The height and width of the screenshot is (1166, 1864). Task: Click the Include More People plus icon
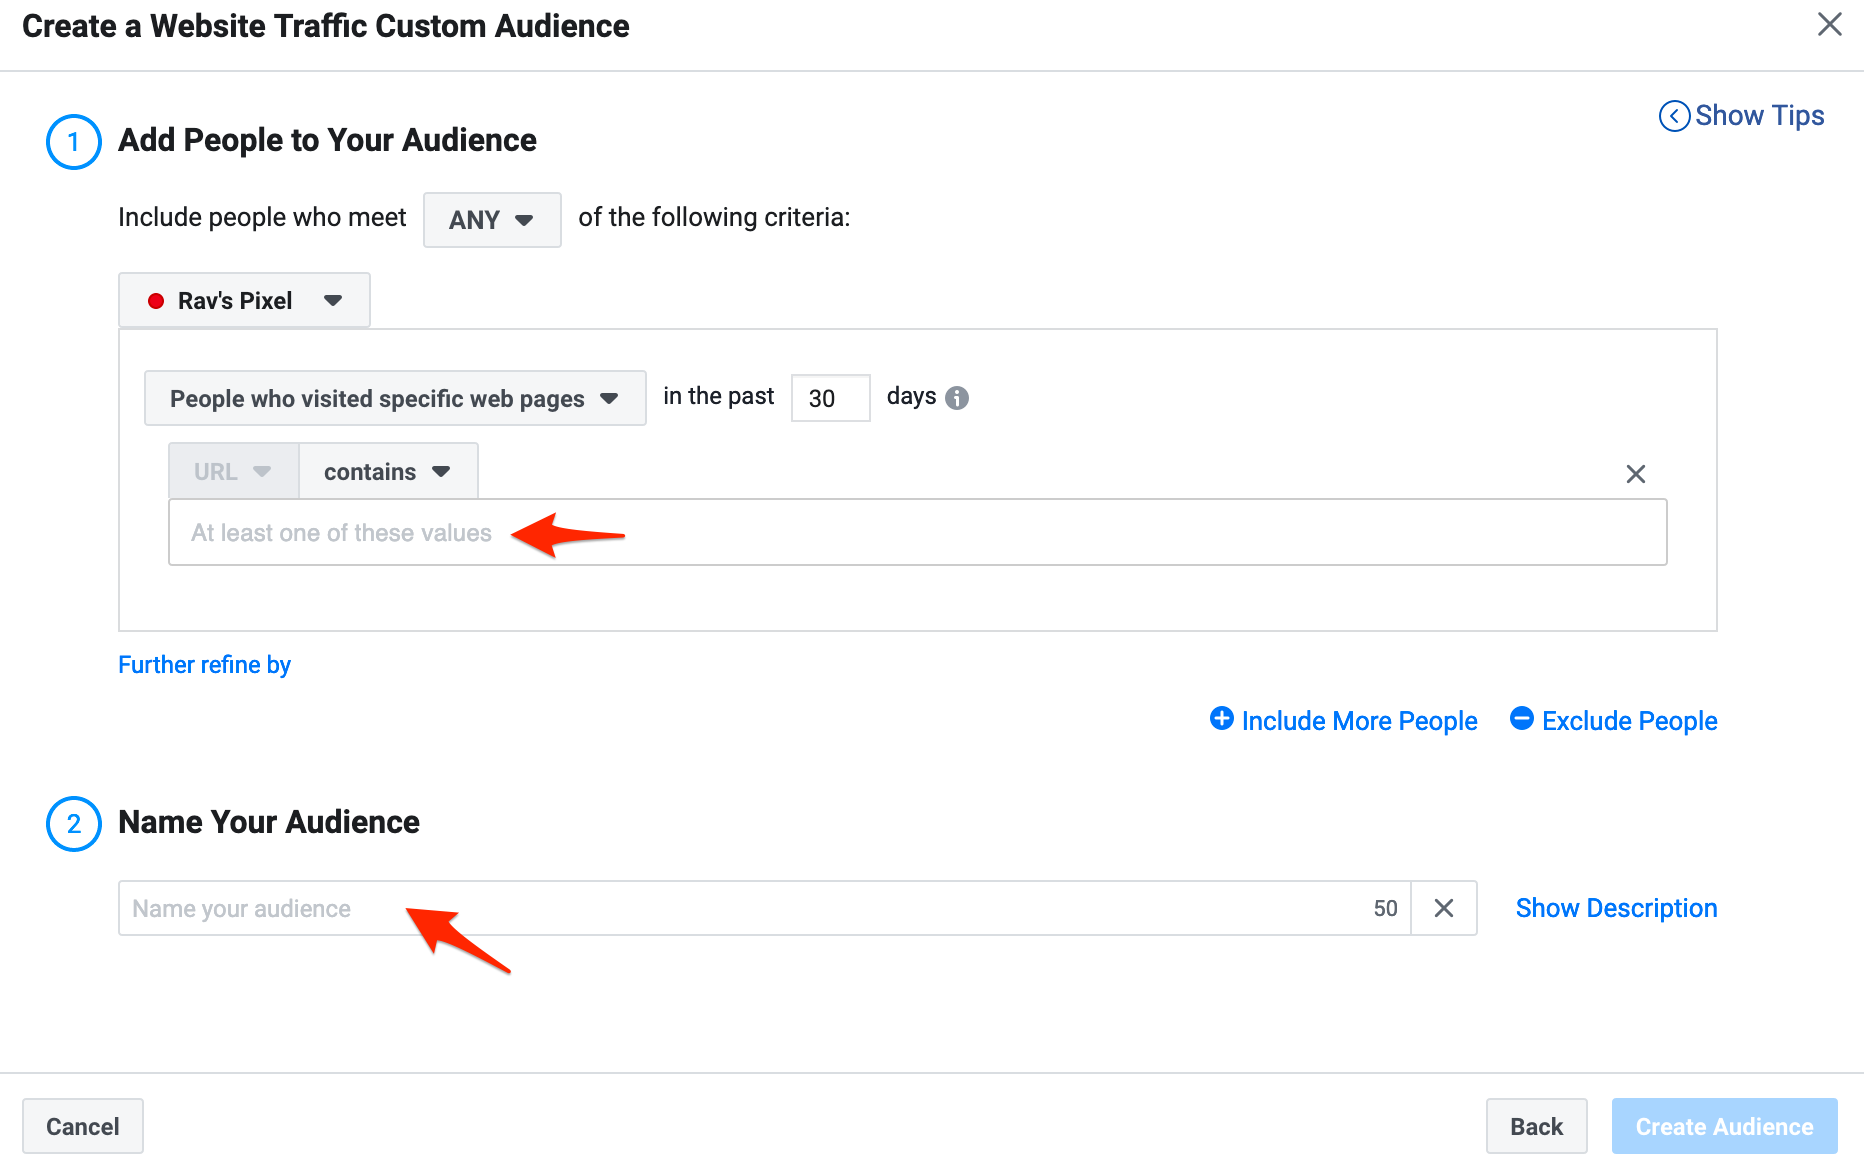point(1221,718)
